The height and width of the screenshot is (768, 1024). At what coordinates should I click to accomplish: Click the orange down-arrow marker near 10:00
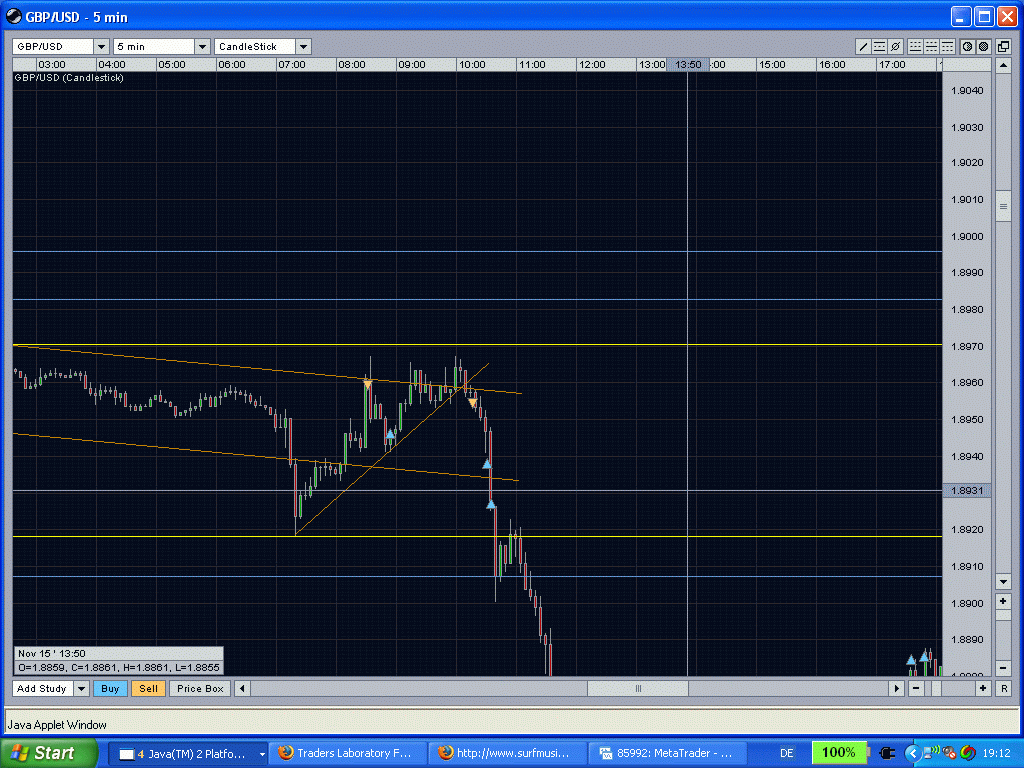pos(473,404)
